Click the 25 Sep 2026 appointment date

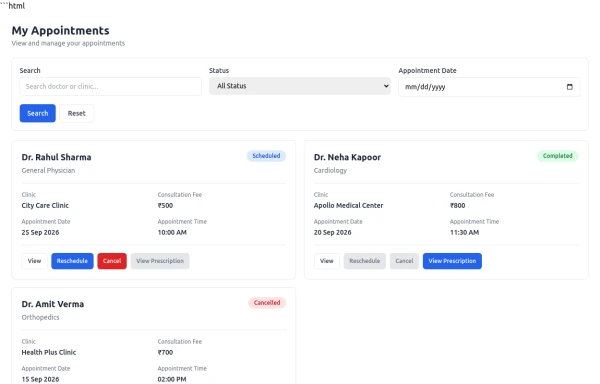[40, 233]
